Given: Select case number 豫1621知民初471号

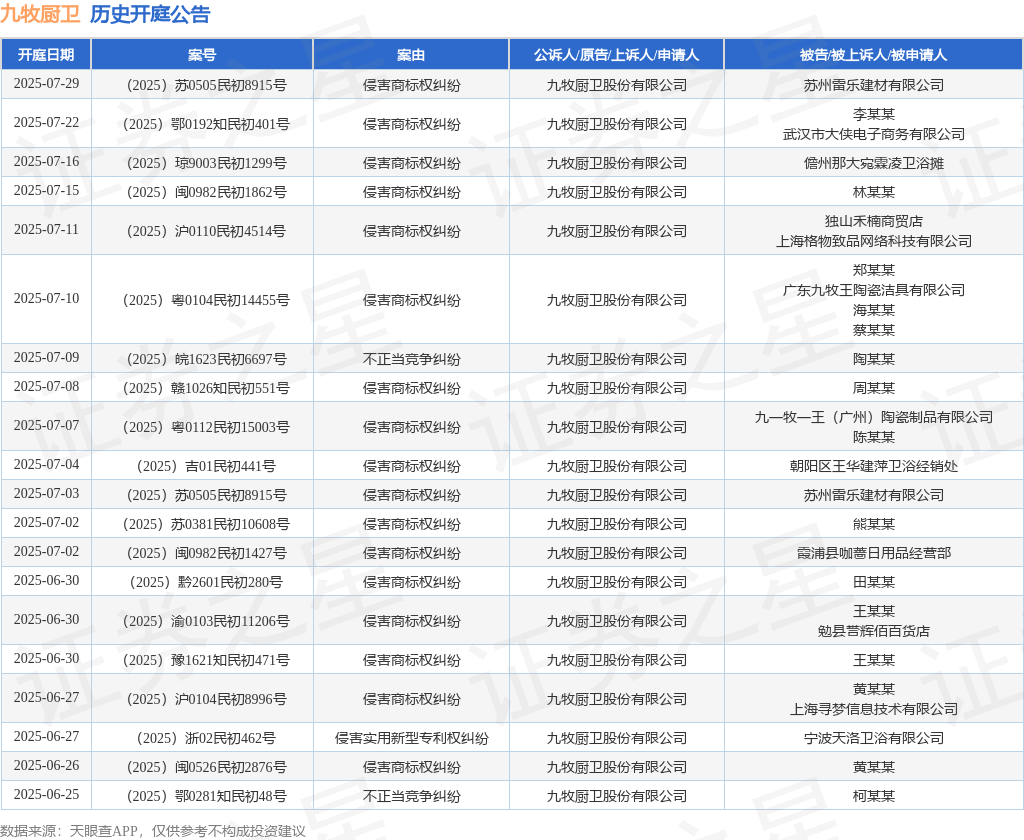Looking at the screenshot, I should click(x=206, y=660).
